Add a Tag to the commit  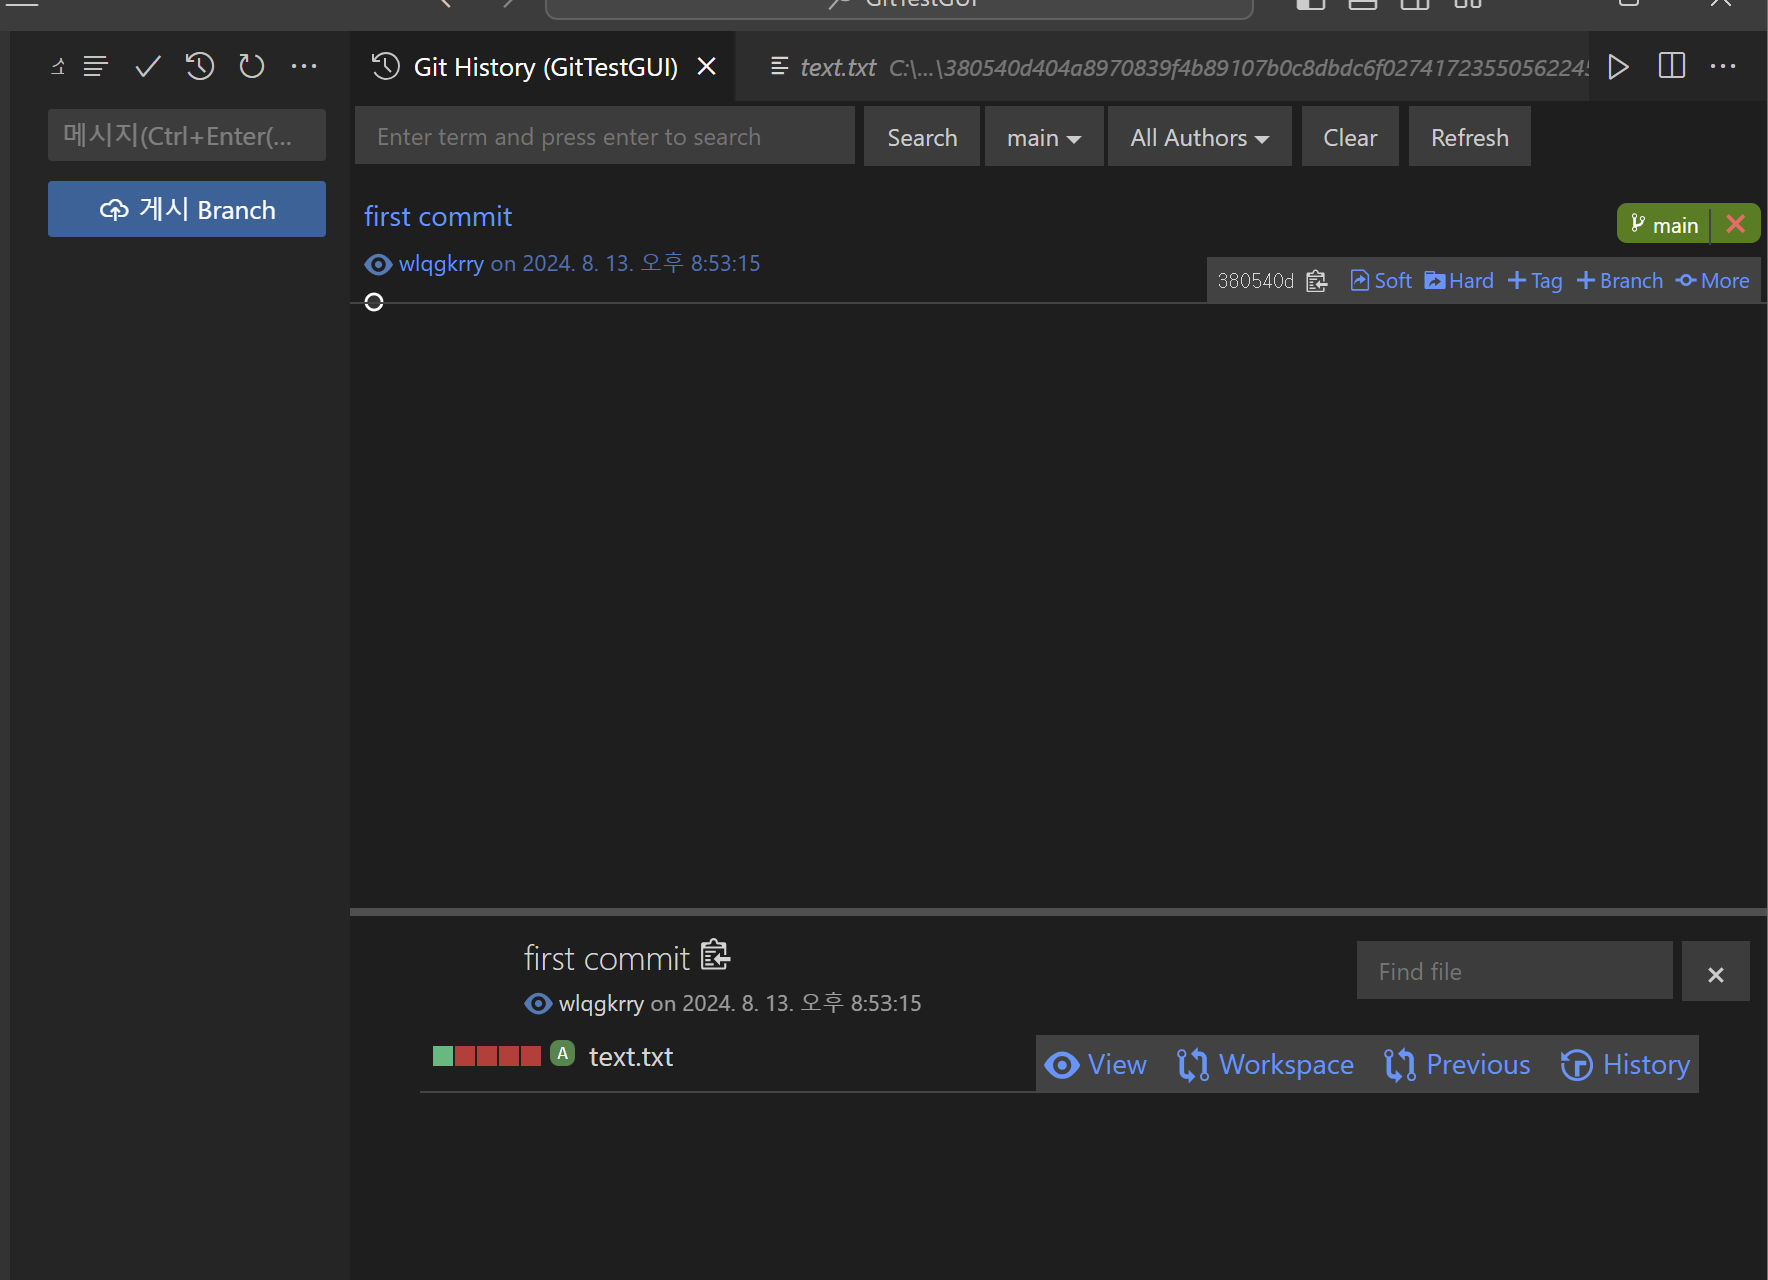(1535, 281)
